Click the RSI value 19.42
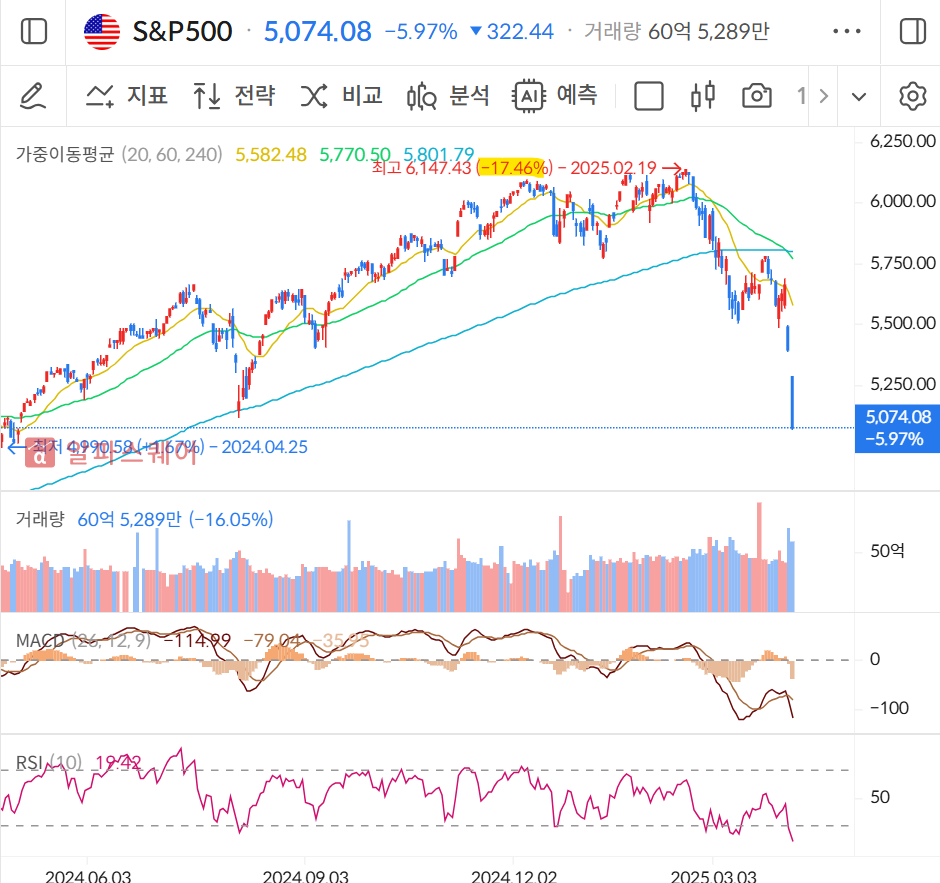The width and height of the screenshot is (940, 883). click(119, 763)
